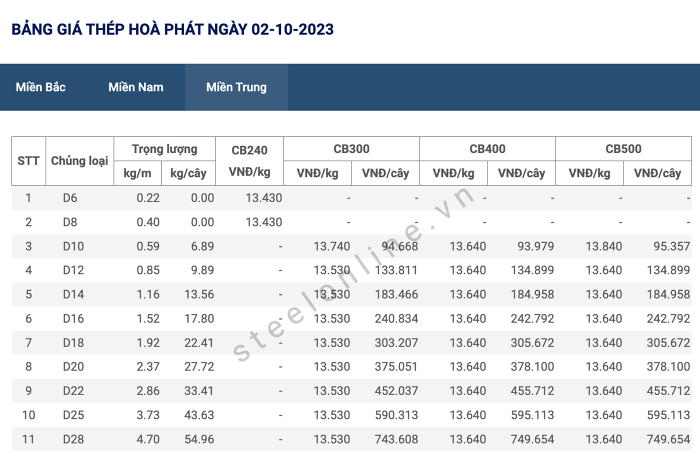Click the D10 CB500 price 13.840

tap(604, 246)
